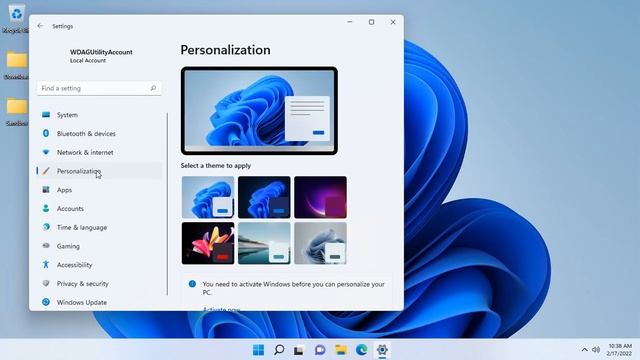Screen dimensions: 640x360
Task: Open the Recycle Bin desktop icon
Action: tap(16, 18)
